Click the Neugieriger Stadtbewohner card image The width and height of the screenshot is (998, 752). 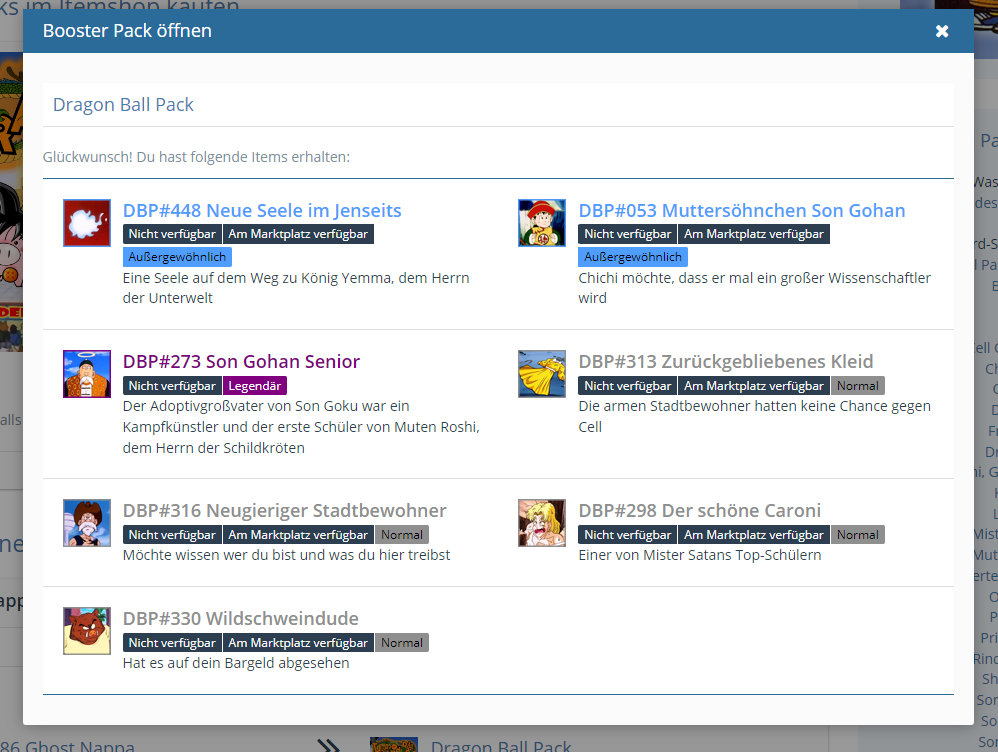pyautogui.click(x=87, y=523)
